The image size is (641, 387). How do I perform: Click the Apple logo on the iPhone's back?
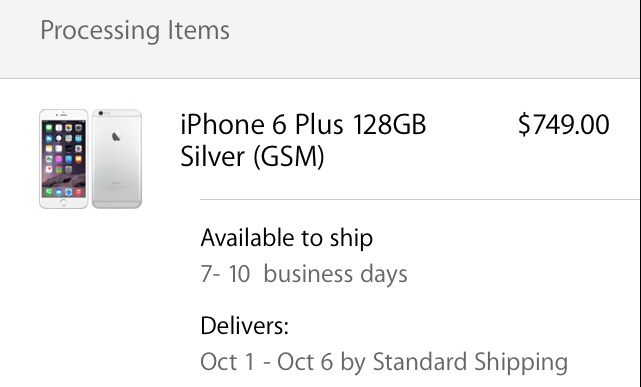click(116, 136)
